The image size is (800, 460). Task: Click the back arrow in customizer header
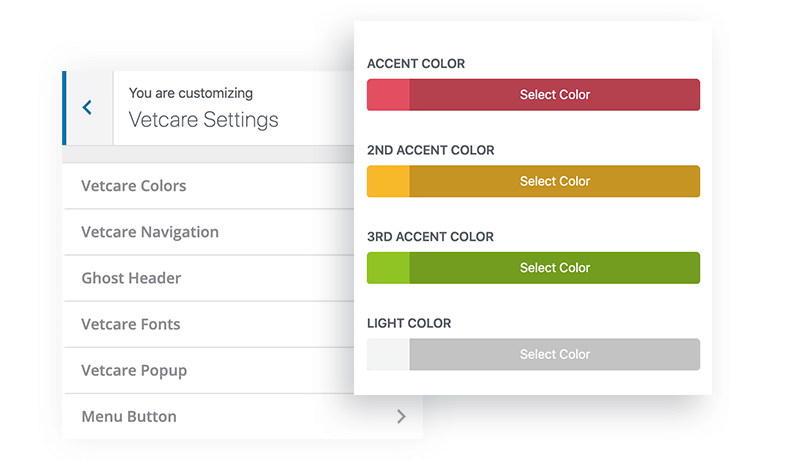tap(87, 108)
